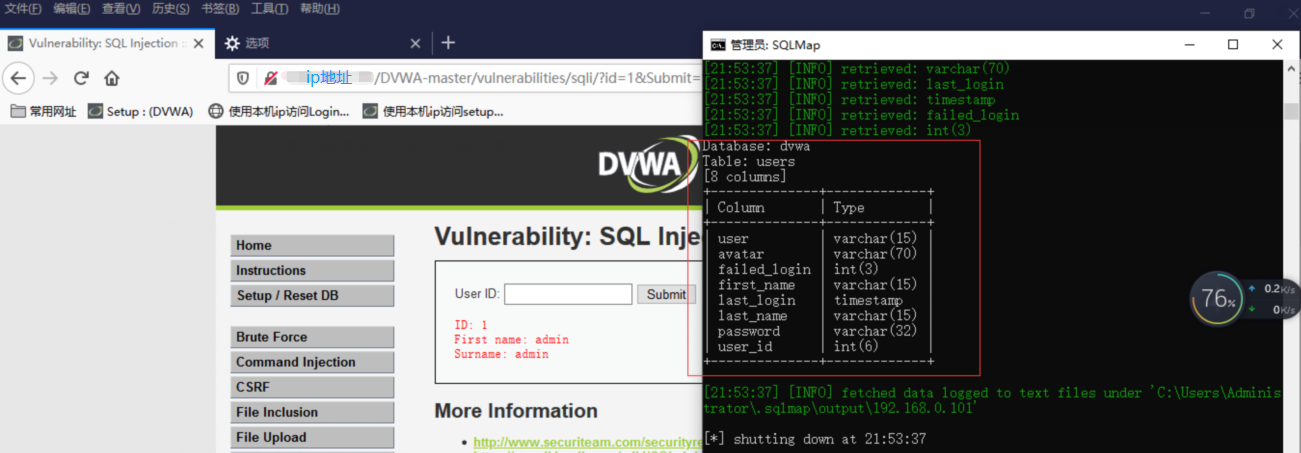
Task: Click the DVWA logo
Action: 647,163
